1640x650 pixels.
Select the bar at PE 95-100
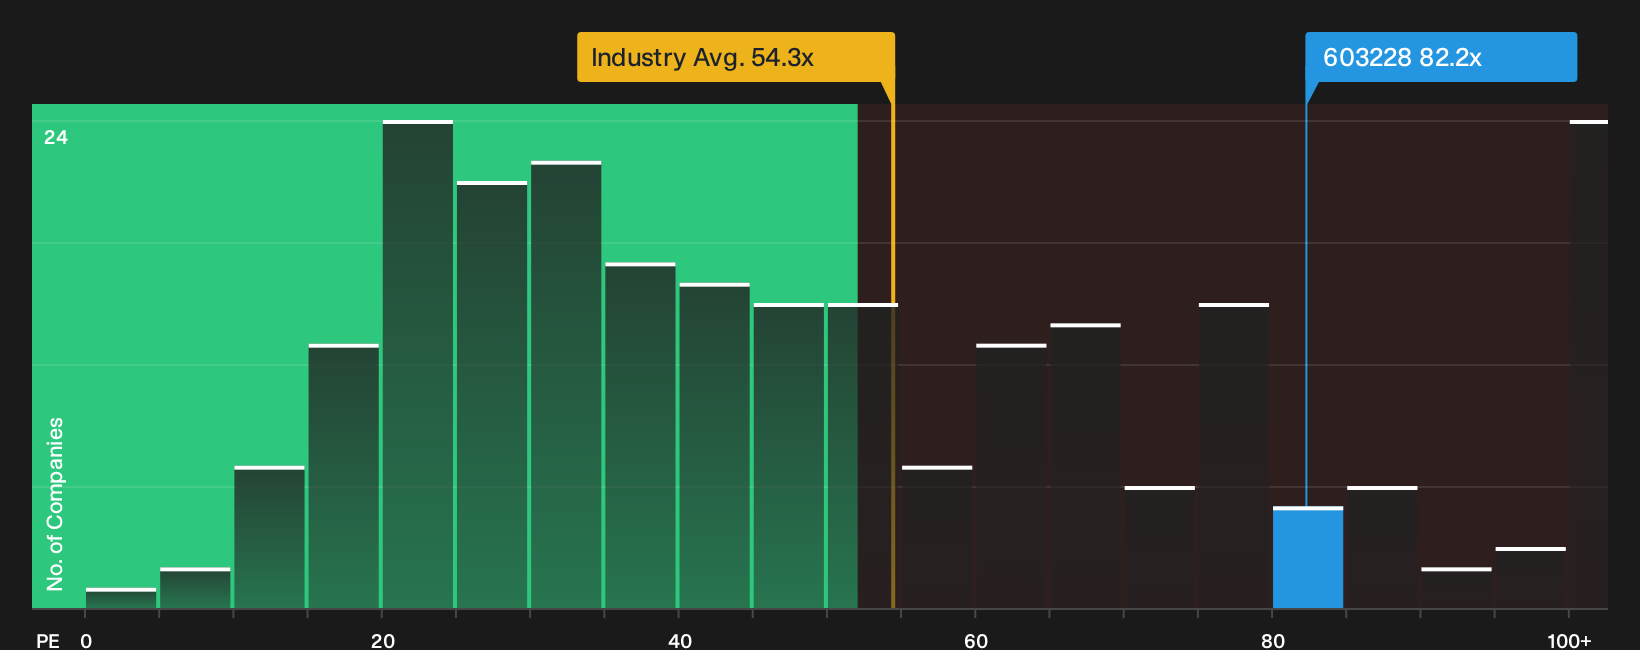tap(1531, 578)
